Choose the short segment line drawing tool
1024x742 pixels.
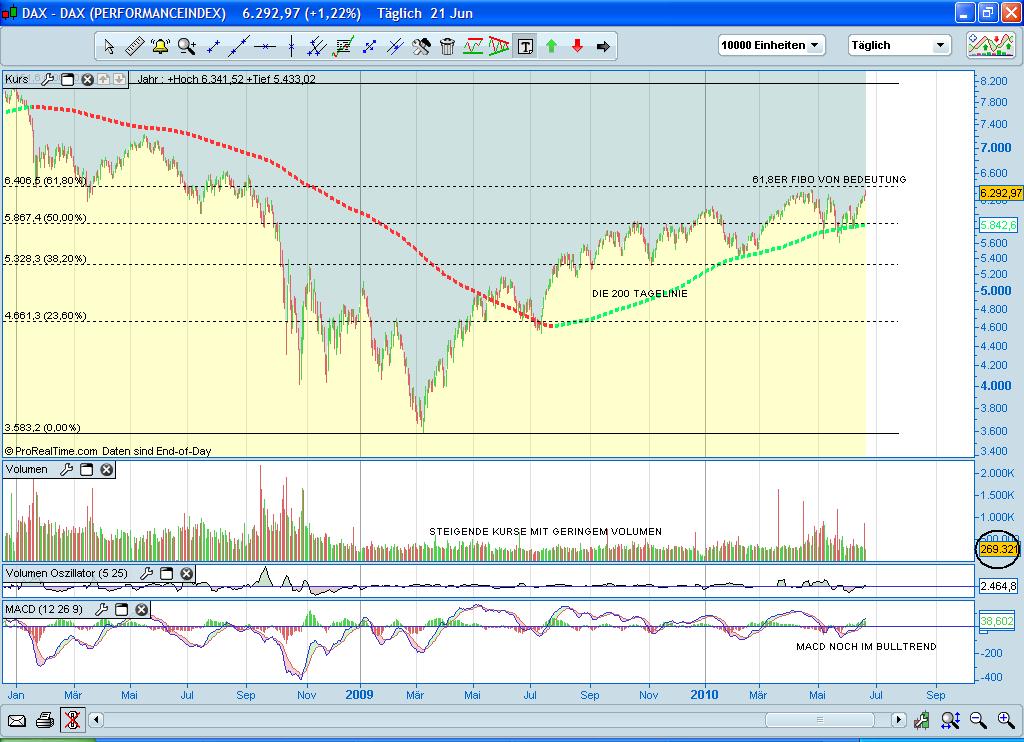click(x=213, y=46)
